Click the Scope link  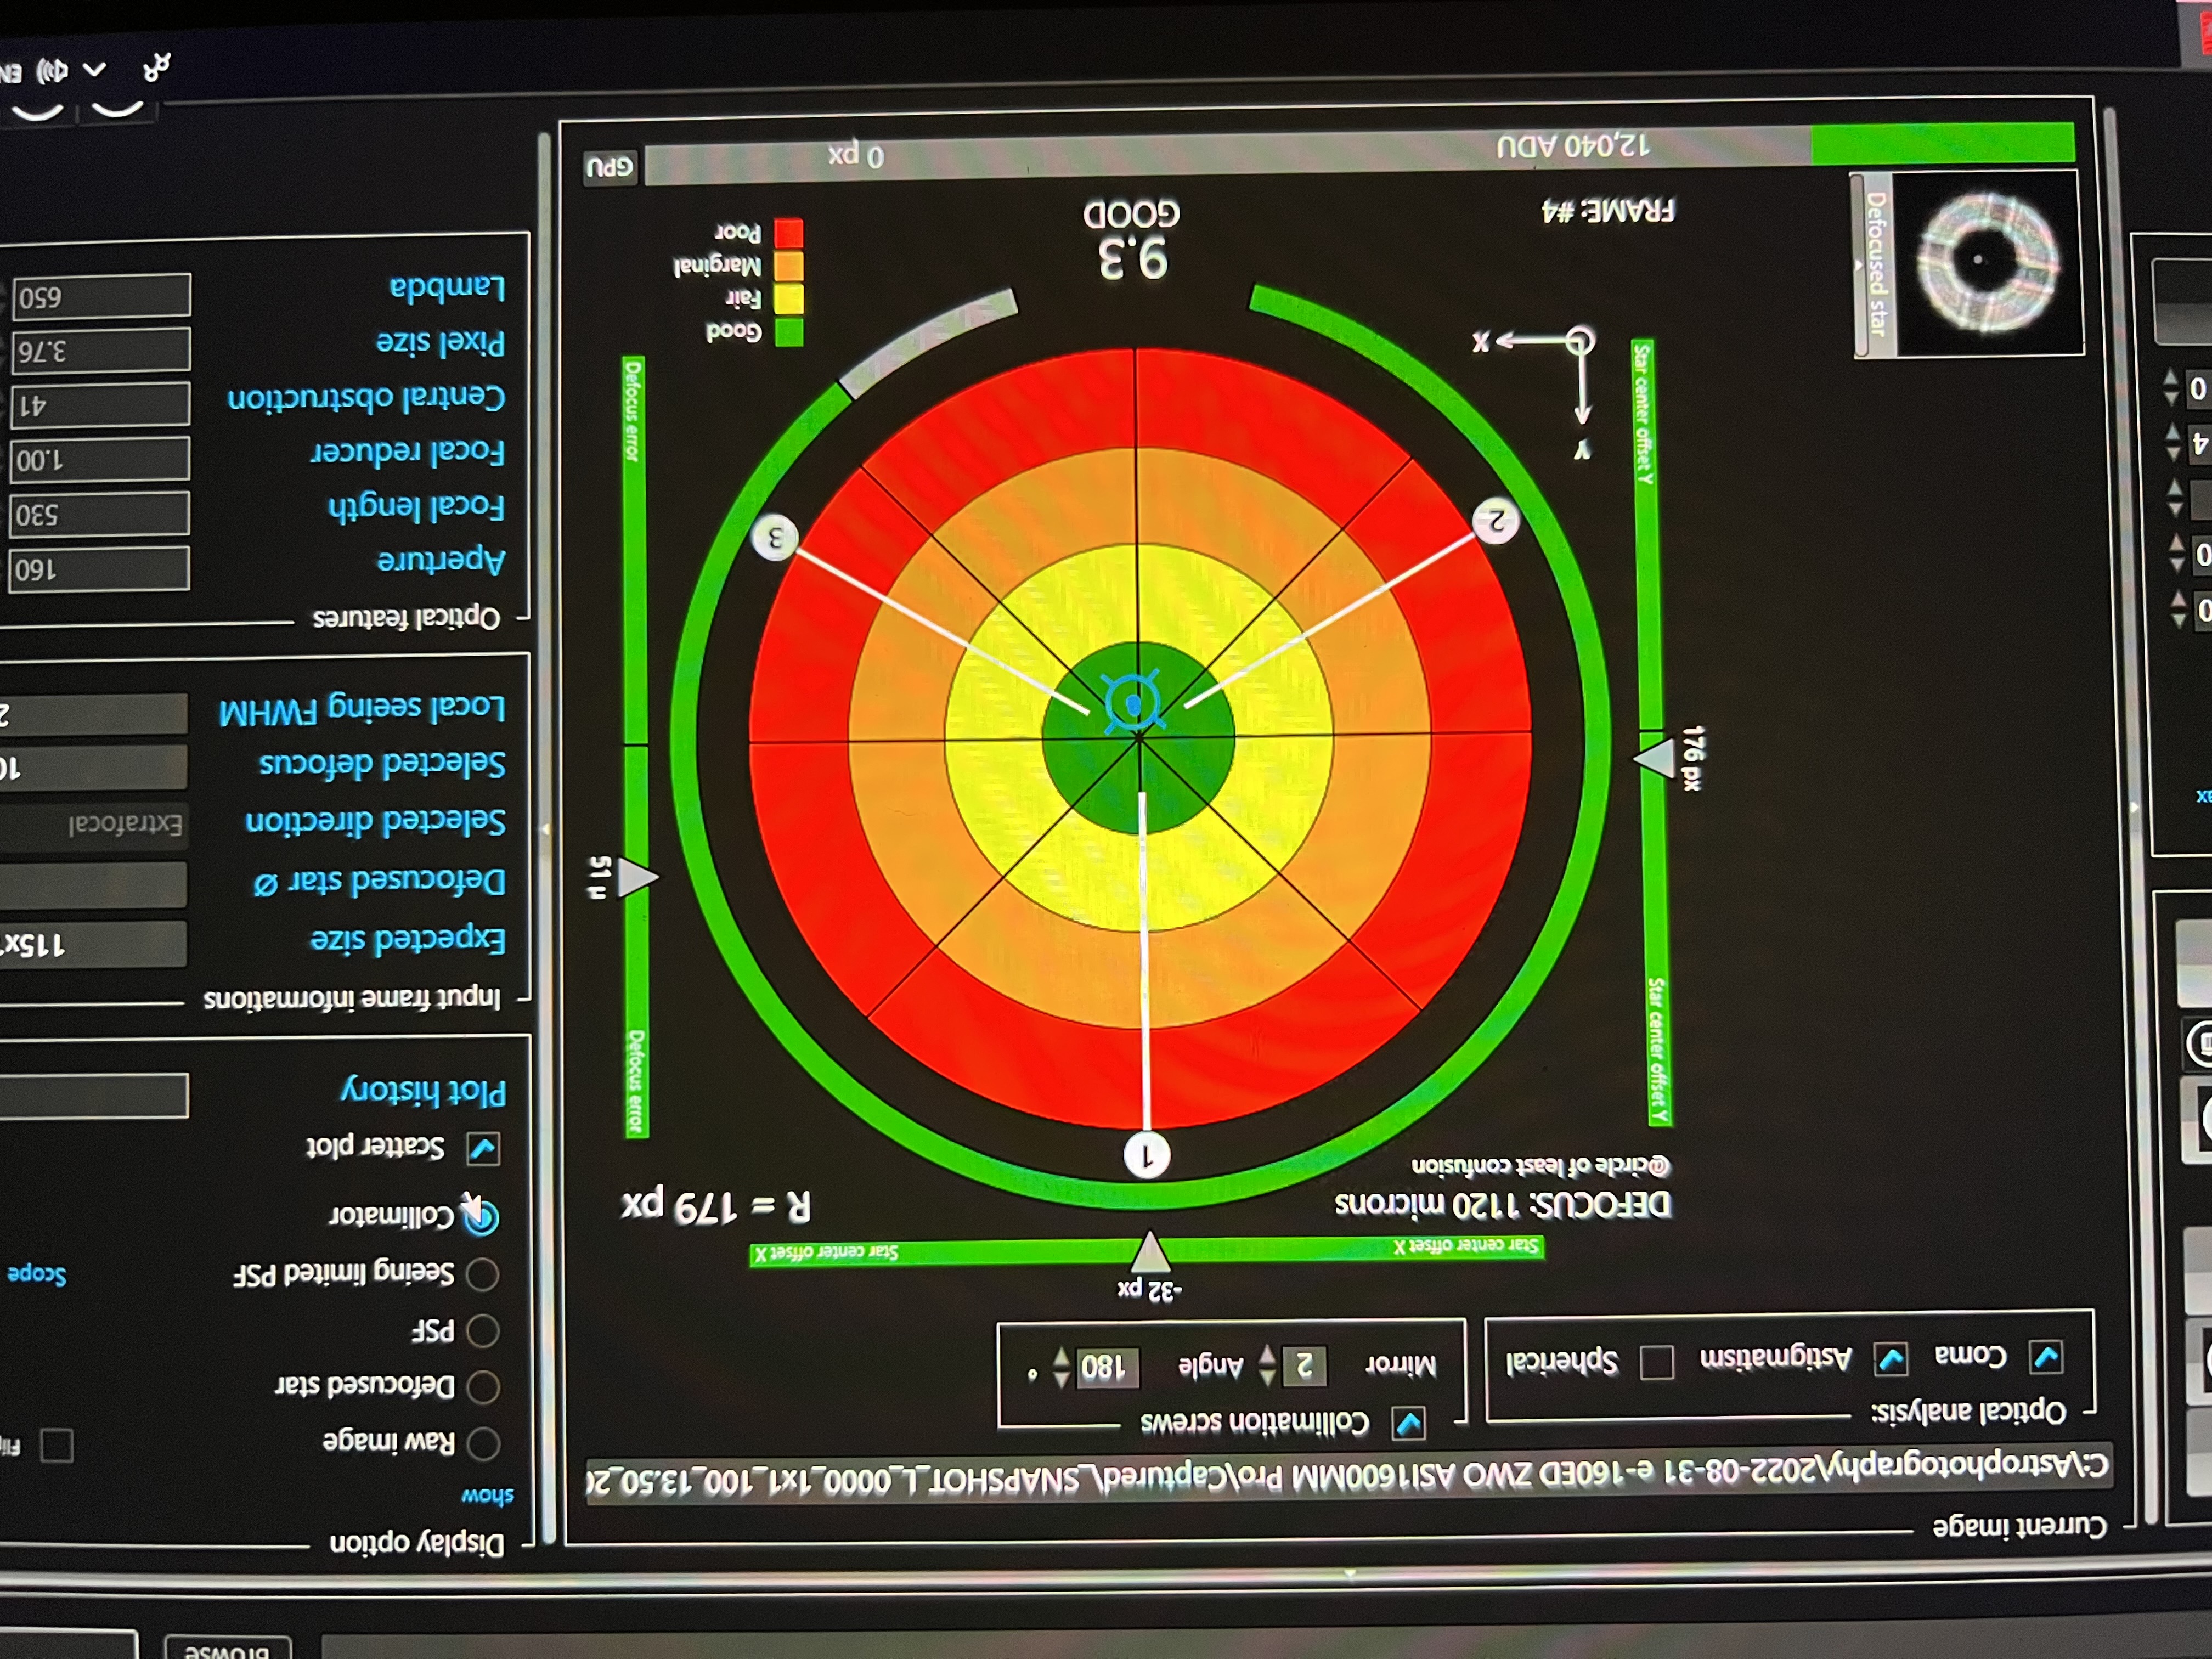coord(36,1275)
